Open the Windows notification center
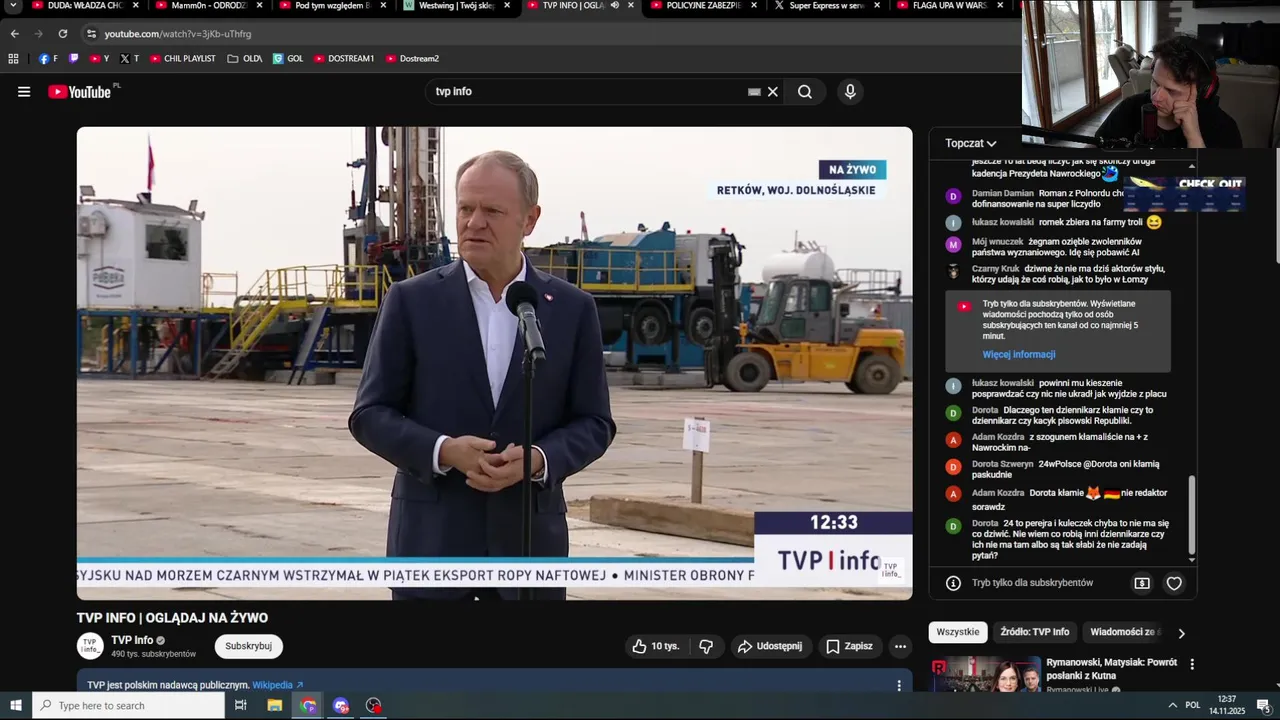 click(x=1263, y=705)
